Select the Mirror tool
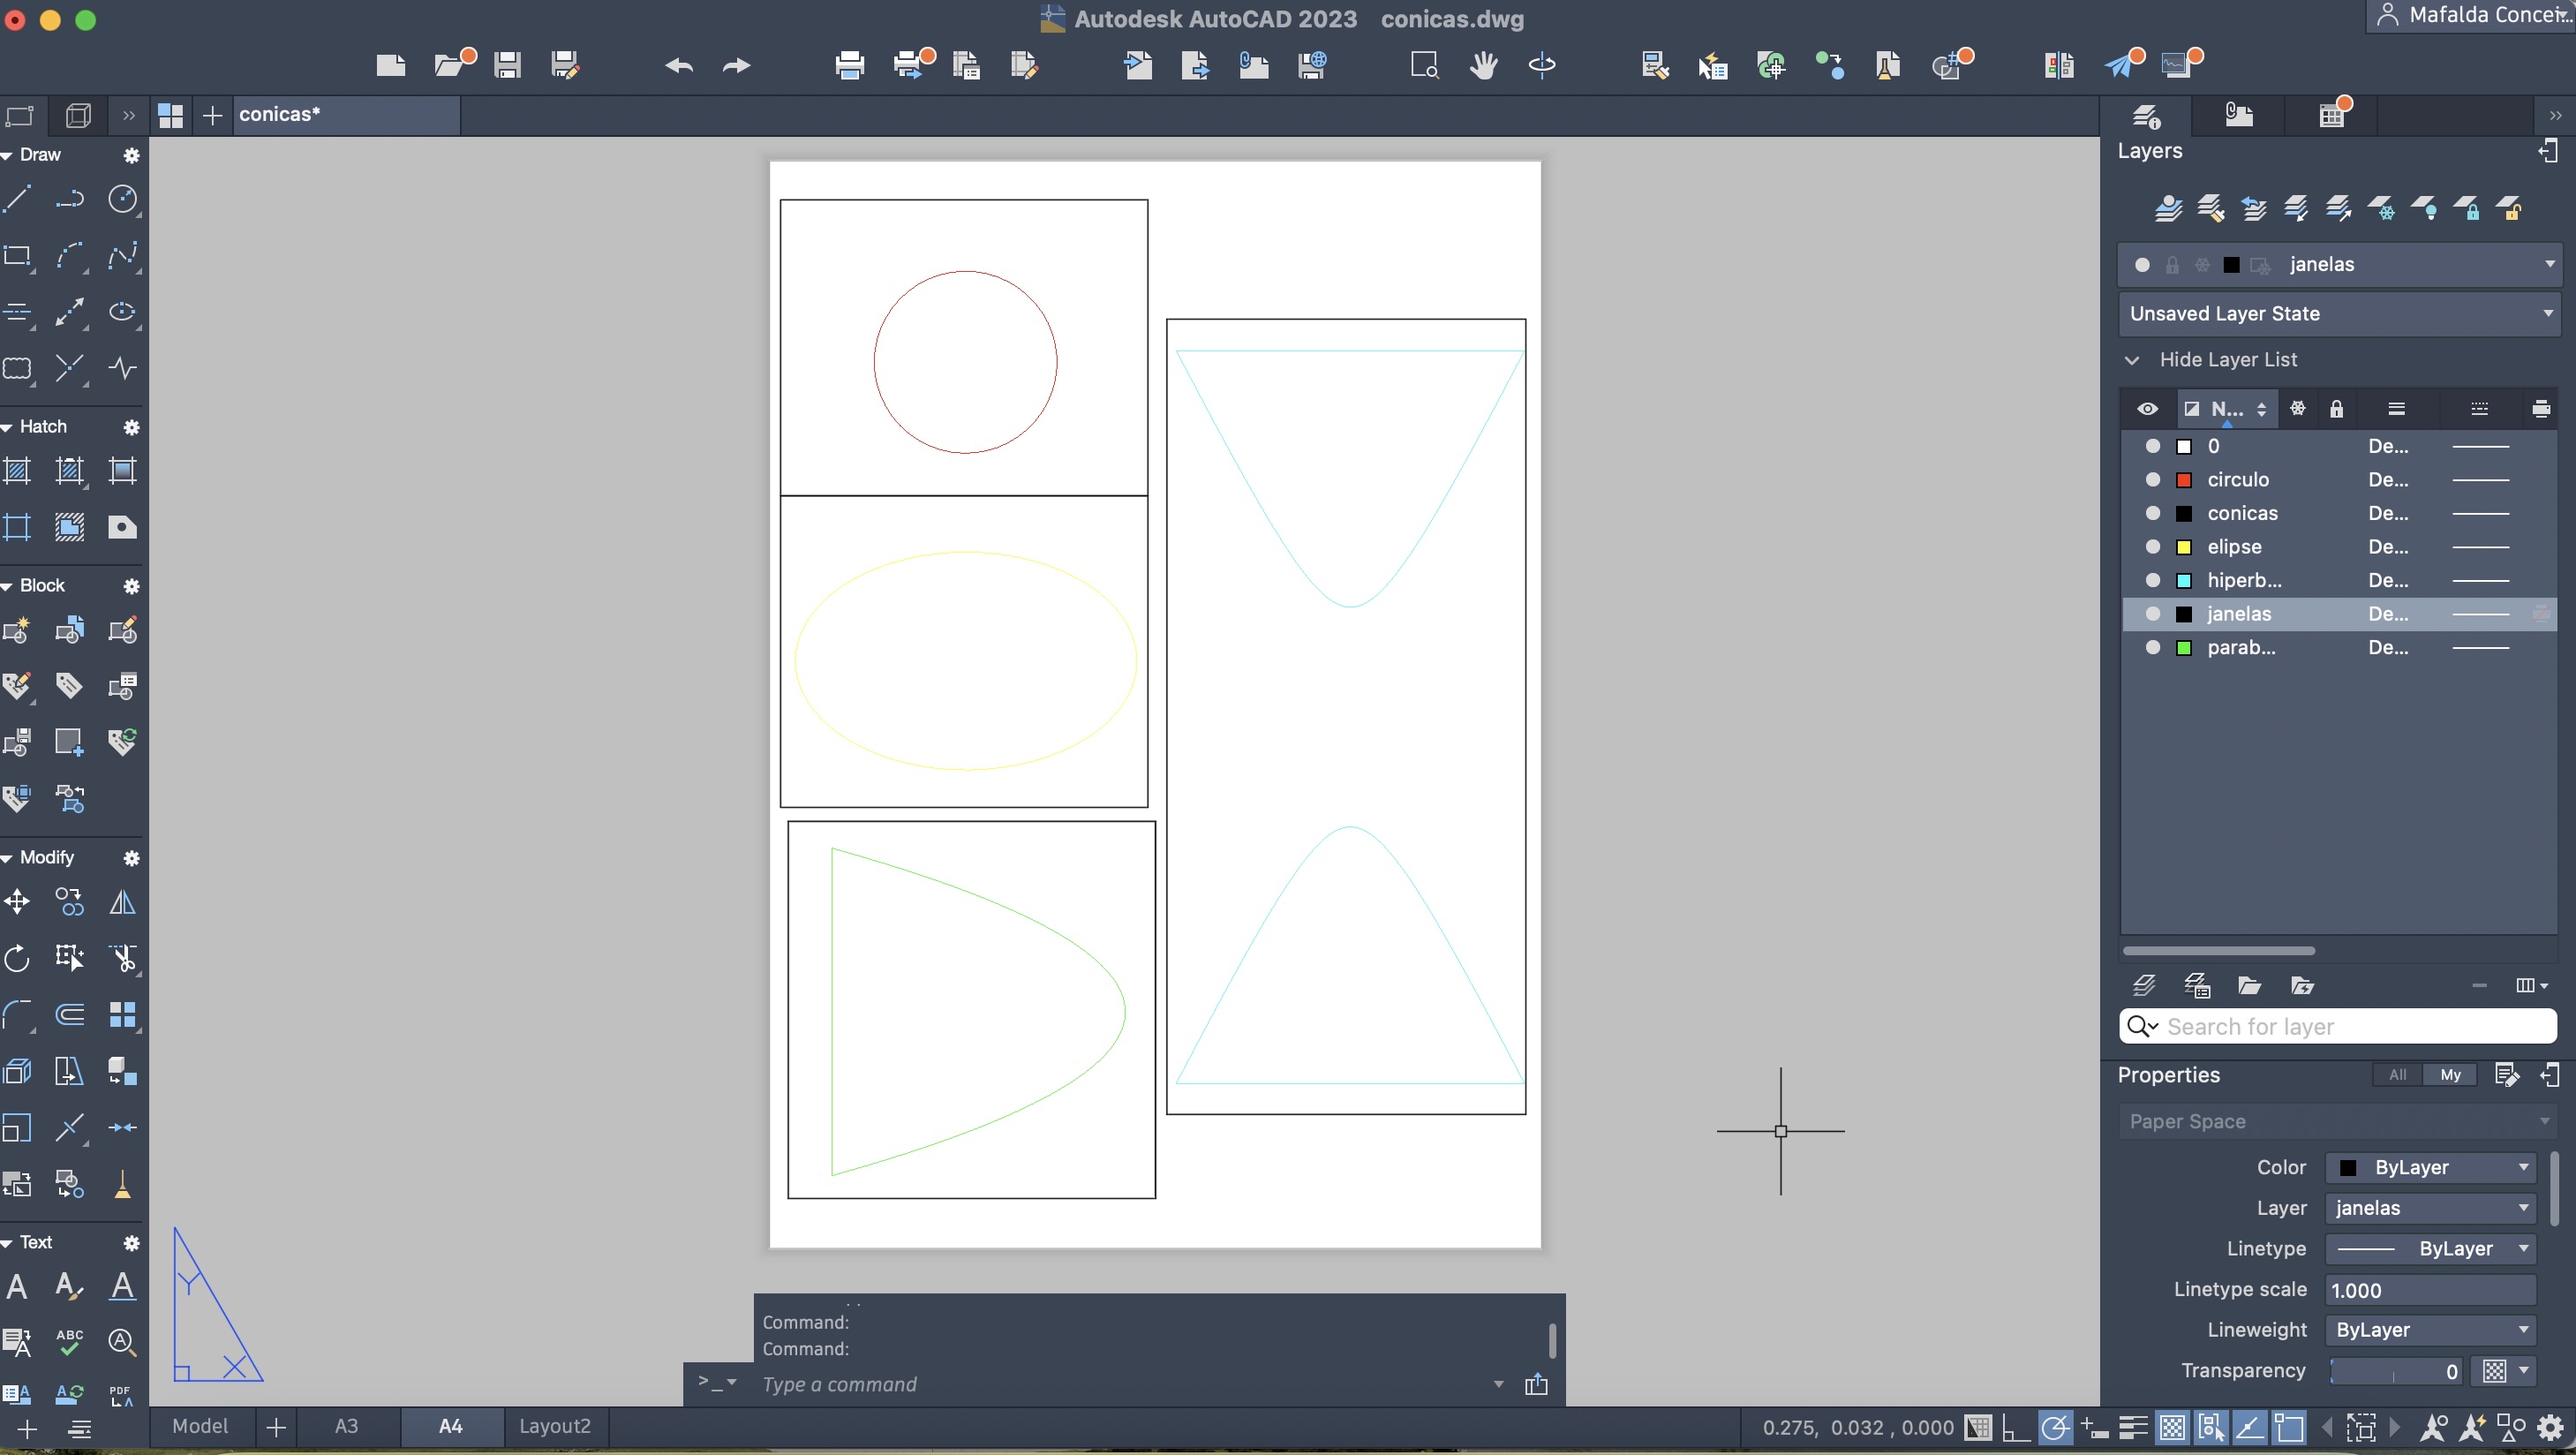This screenshot has width=2576, height=1455. [122, 902]
